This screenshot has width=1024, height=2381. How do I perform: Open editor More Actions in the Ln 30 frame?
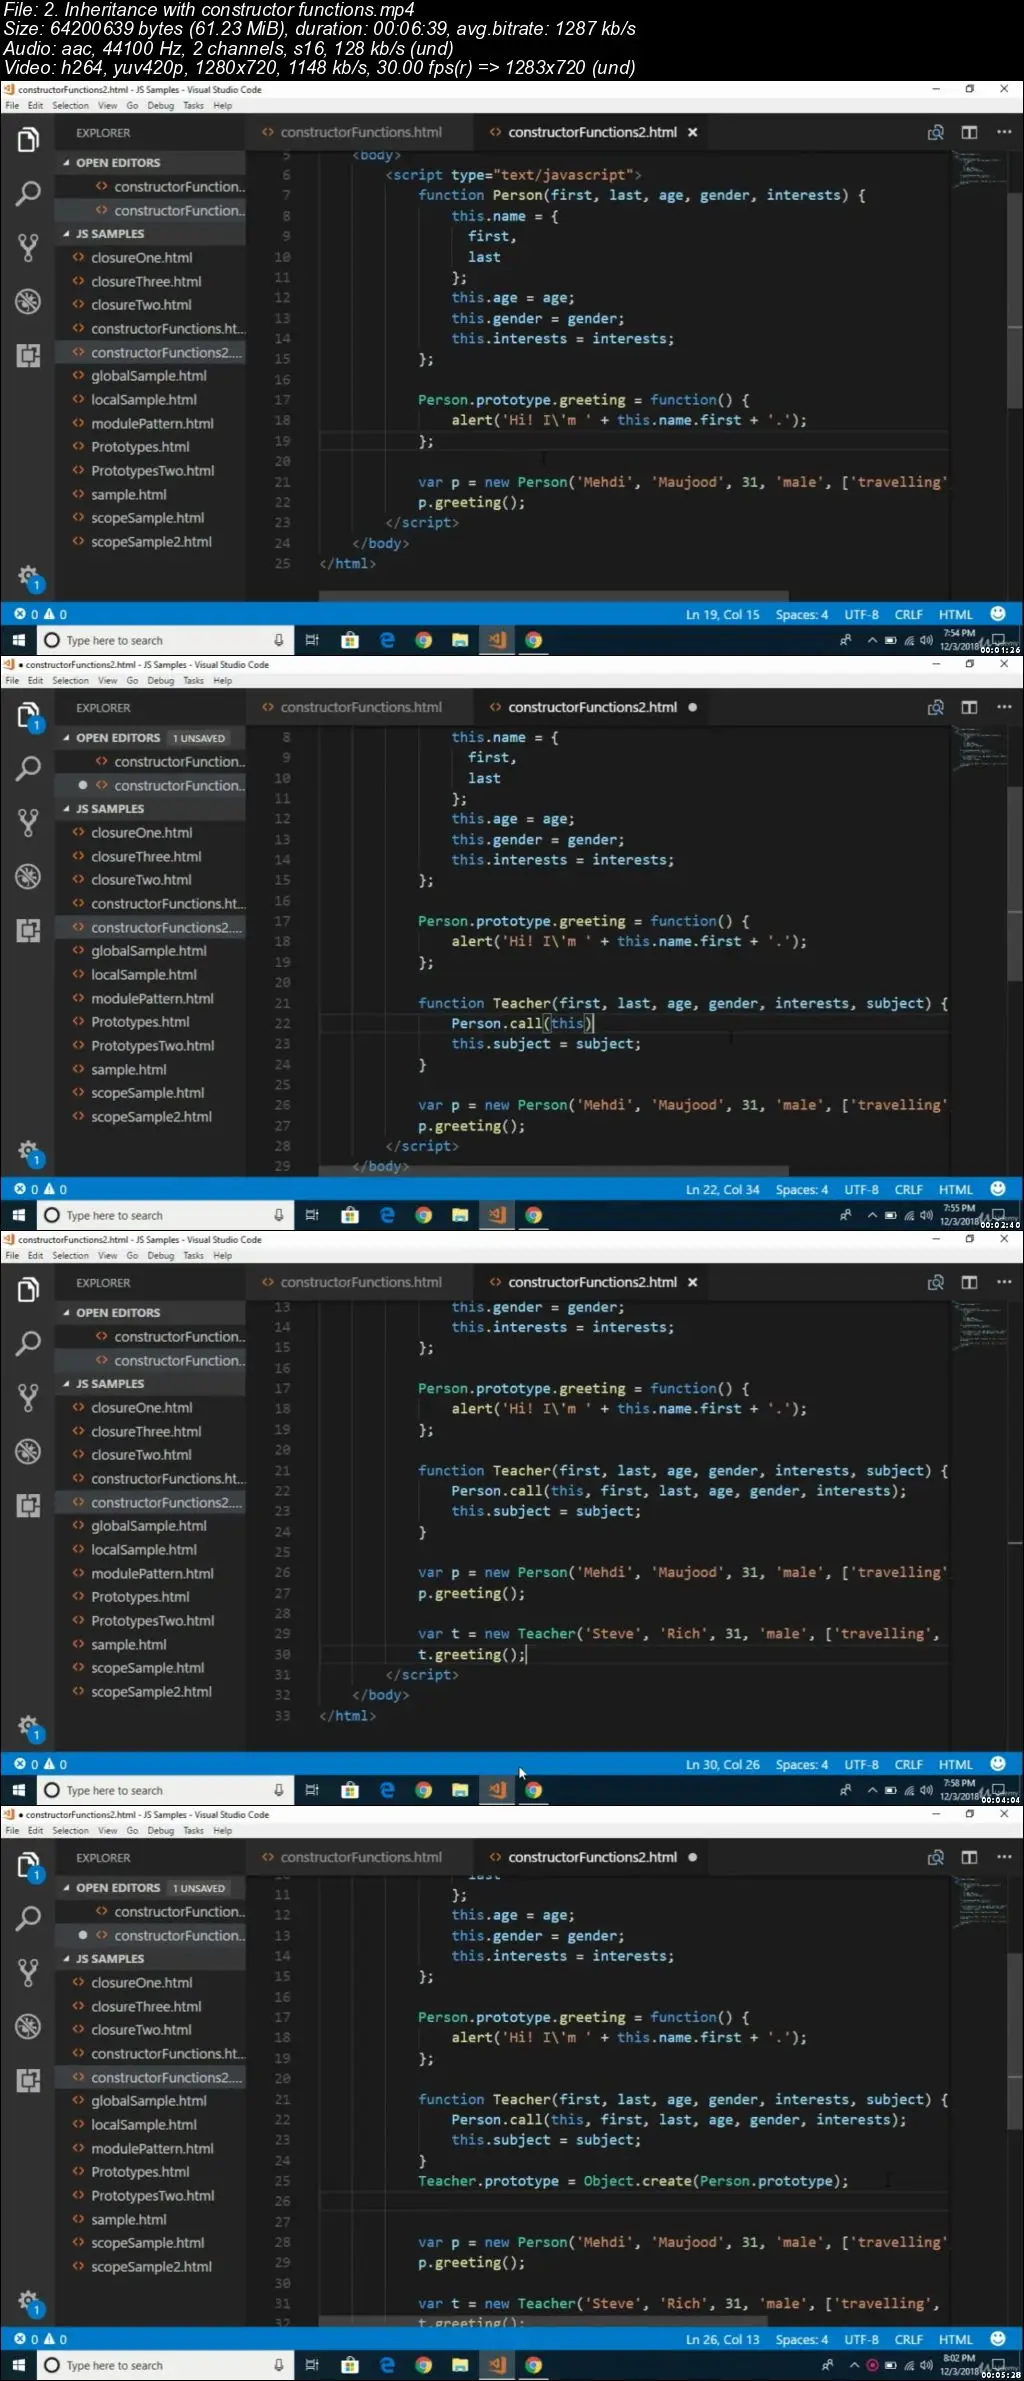[x=1003, y=1282]
